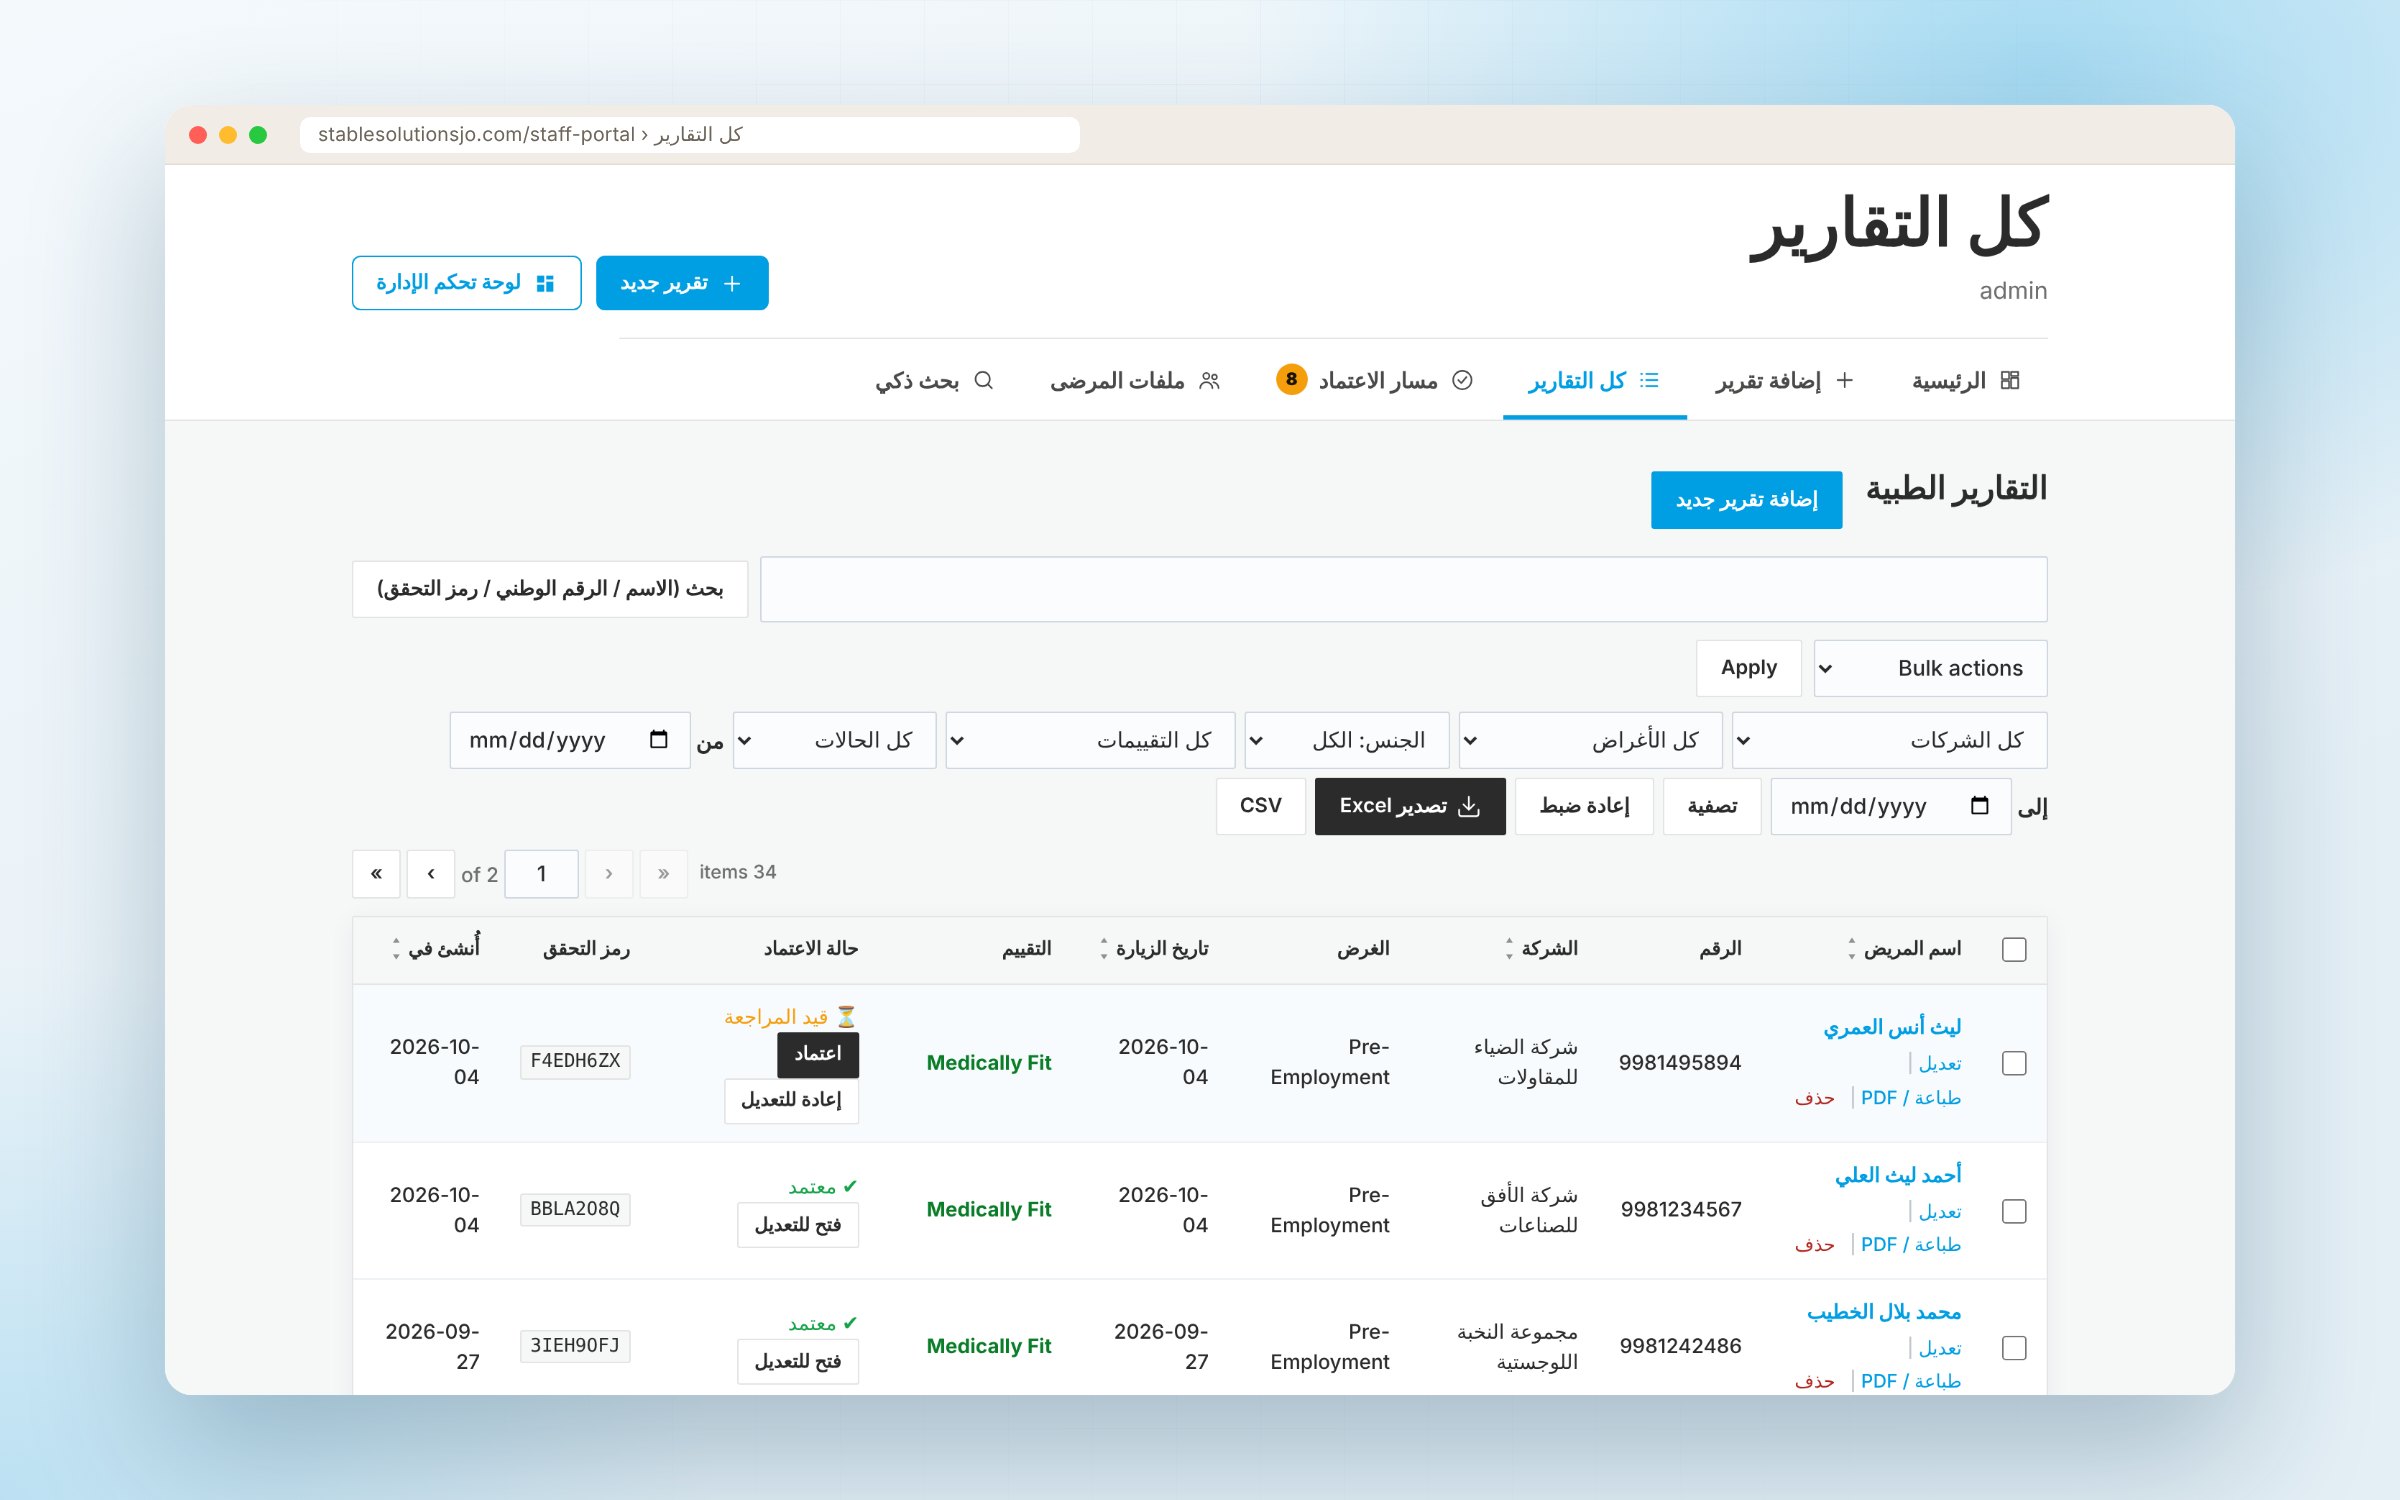Open the كل التقييمات filter dropdown
Screen dimensions: 2400x1500
pyautogui.click(x=1090, y=740)
